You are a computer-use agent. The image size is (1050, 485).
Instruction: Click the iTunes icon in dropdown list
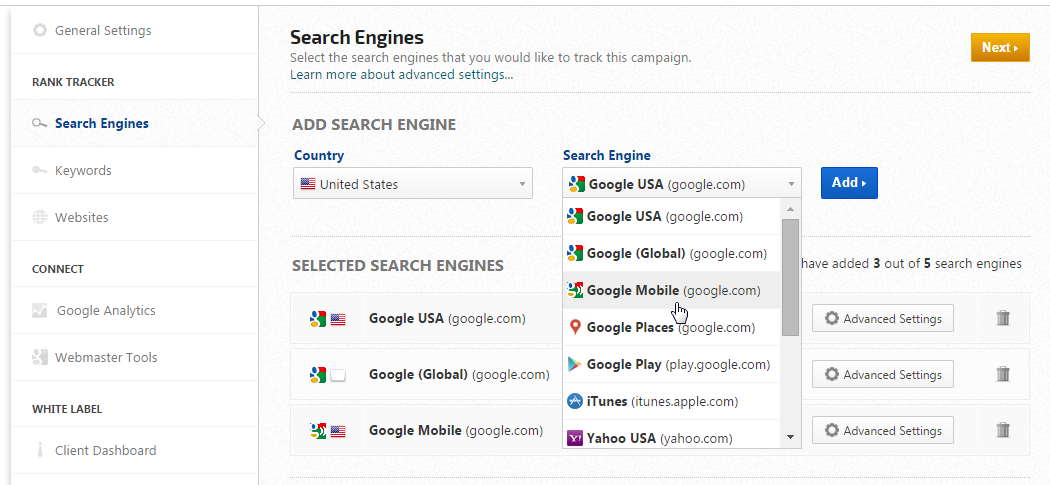[575, 401]
